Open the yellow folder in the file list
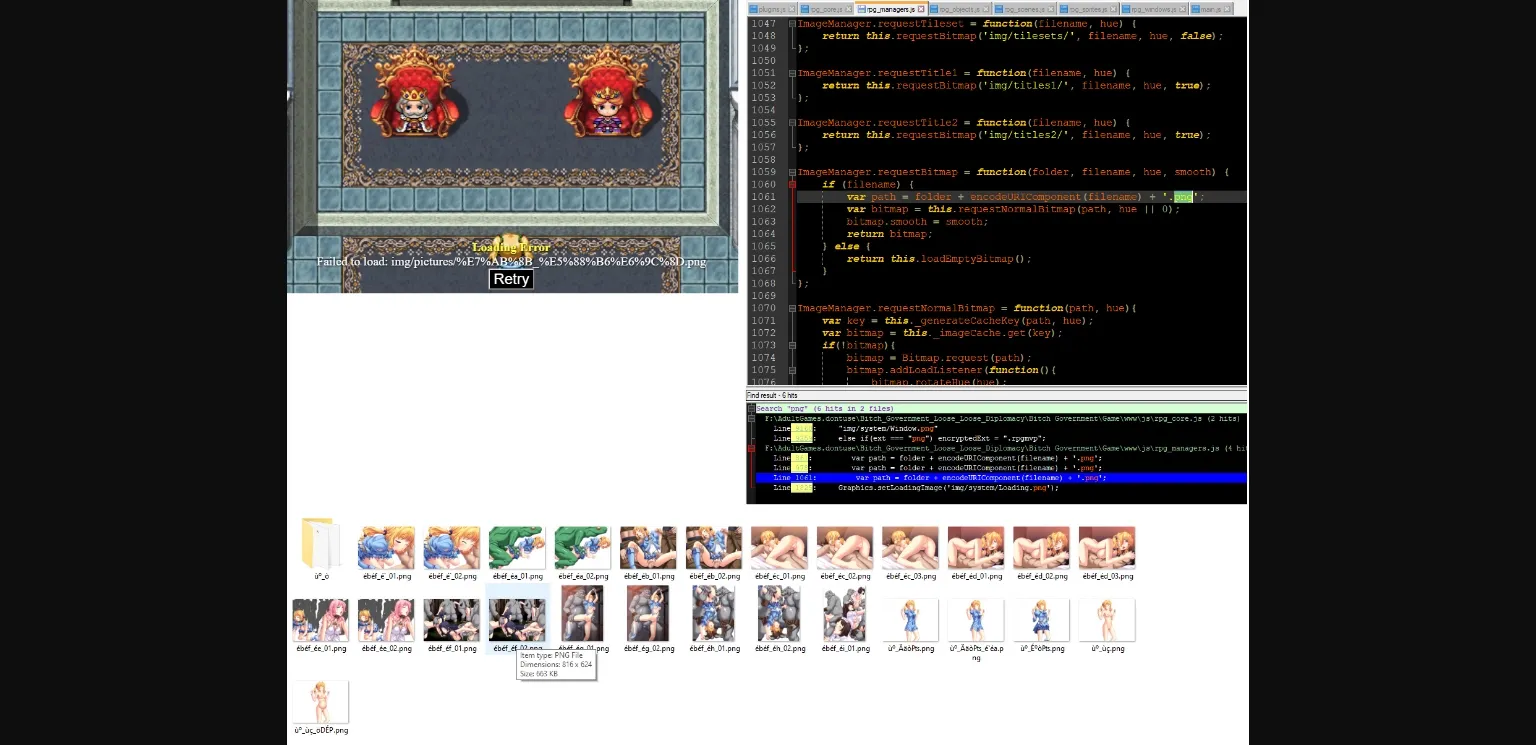 320,545
